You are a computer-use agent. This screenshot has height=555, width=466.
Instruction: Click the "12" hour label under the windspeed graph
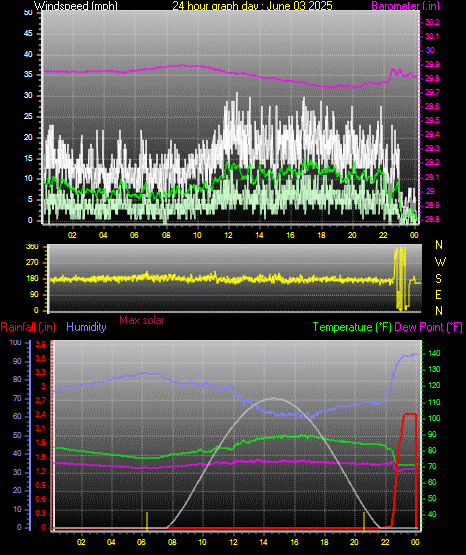coord(228,235)
